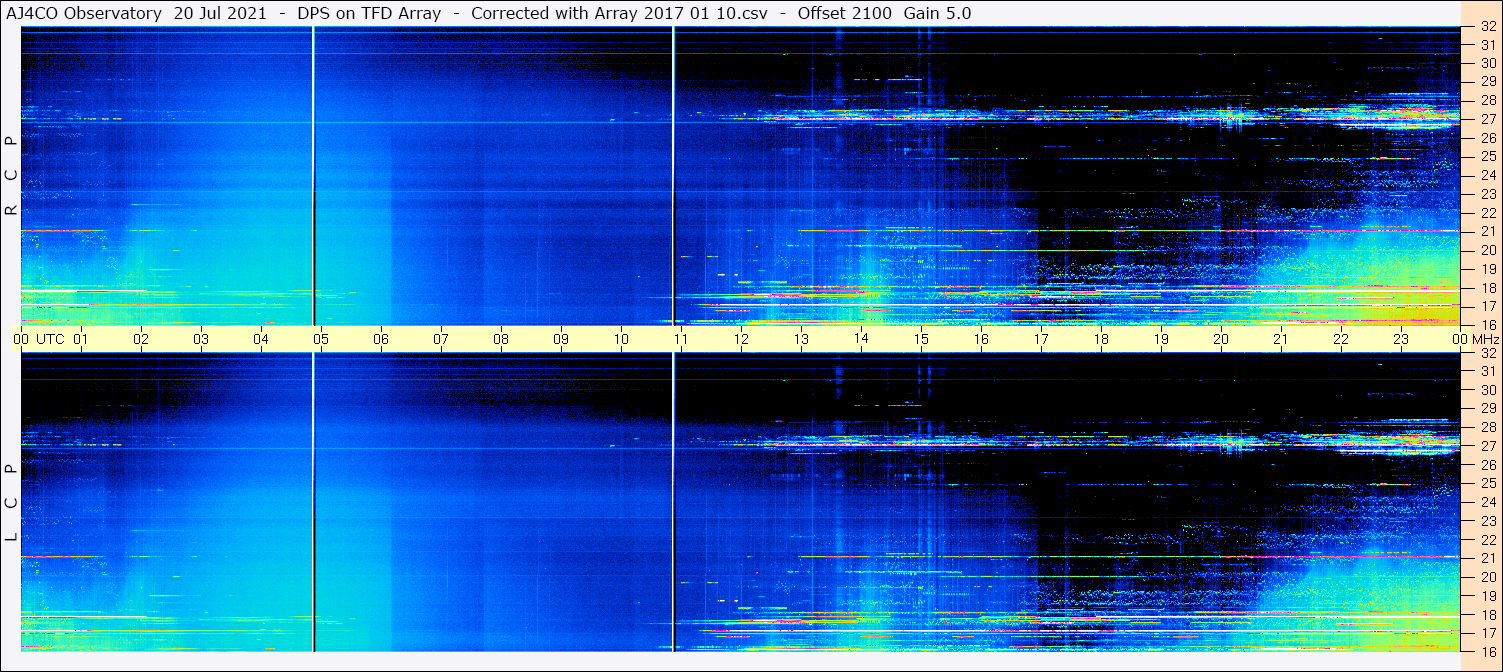Select hour 15 on the time axis

pyautogui.click(x=921, y=338)
